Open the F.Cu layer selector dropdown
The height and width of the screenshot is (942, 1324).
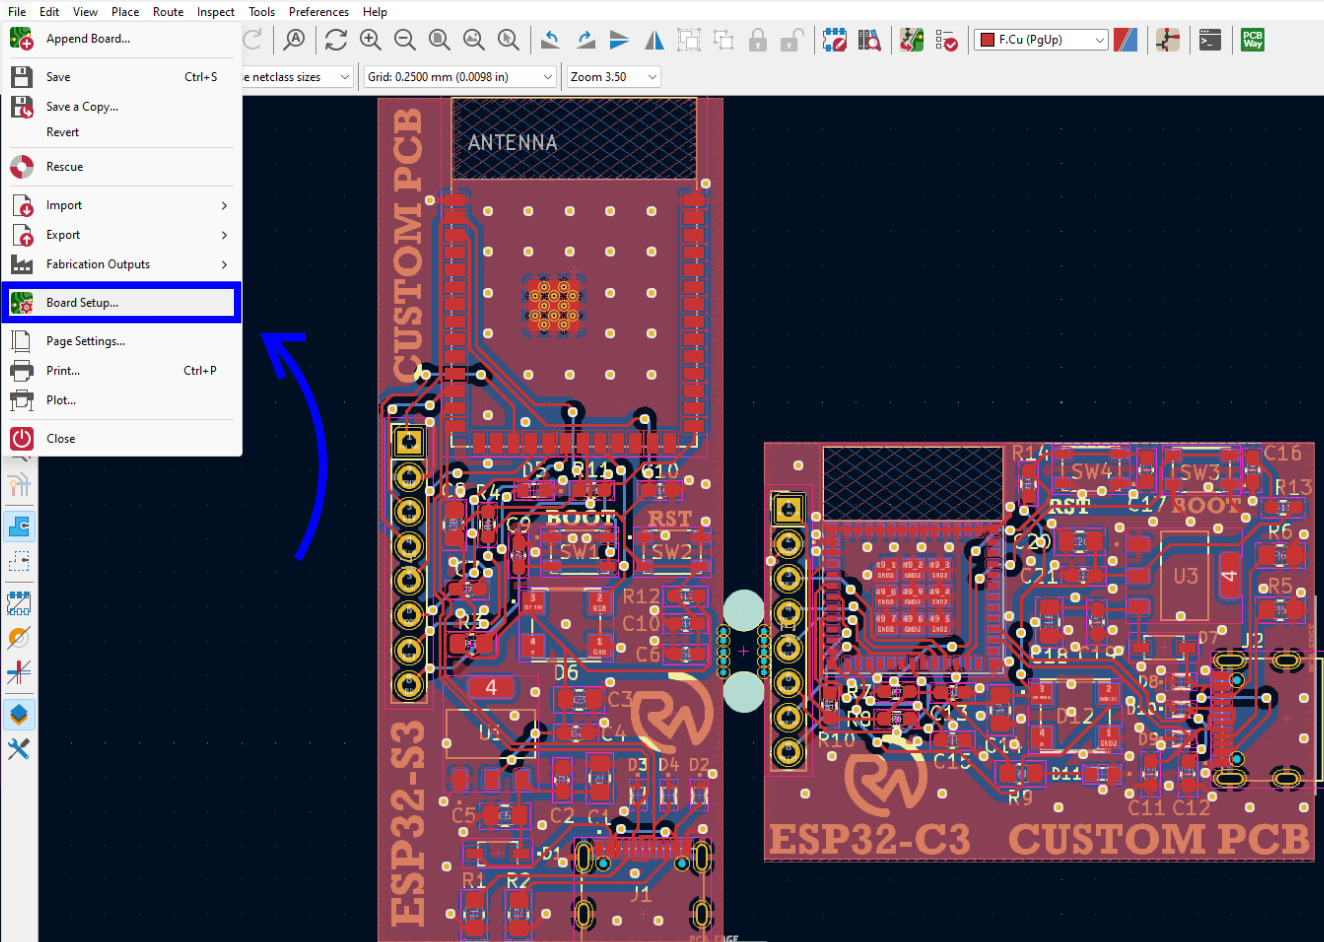1041,40
